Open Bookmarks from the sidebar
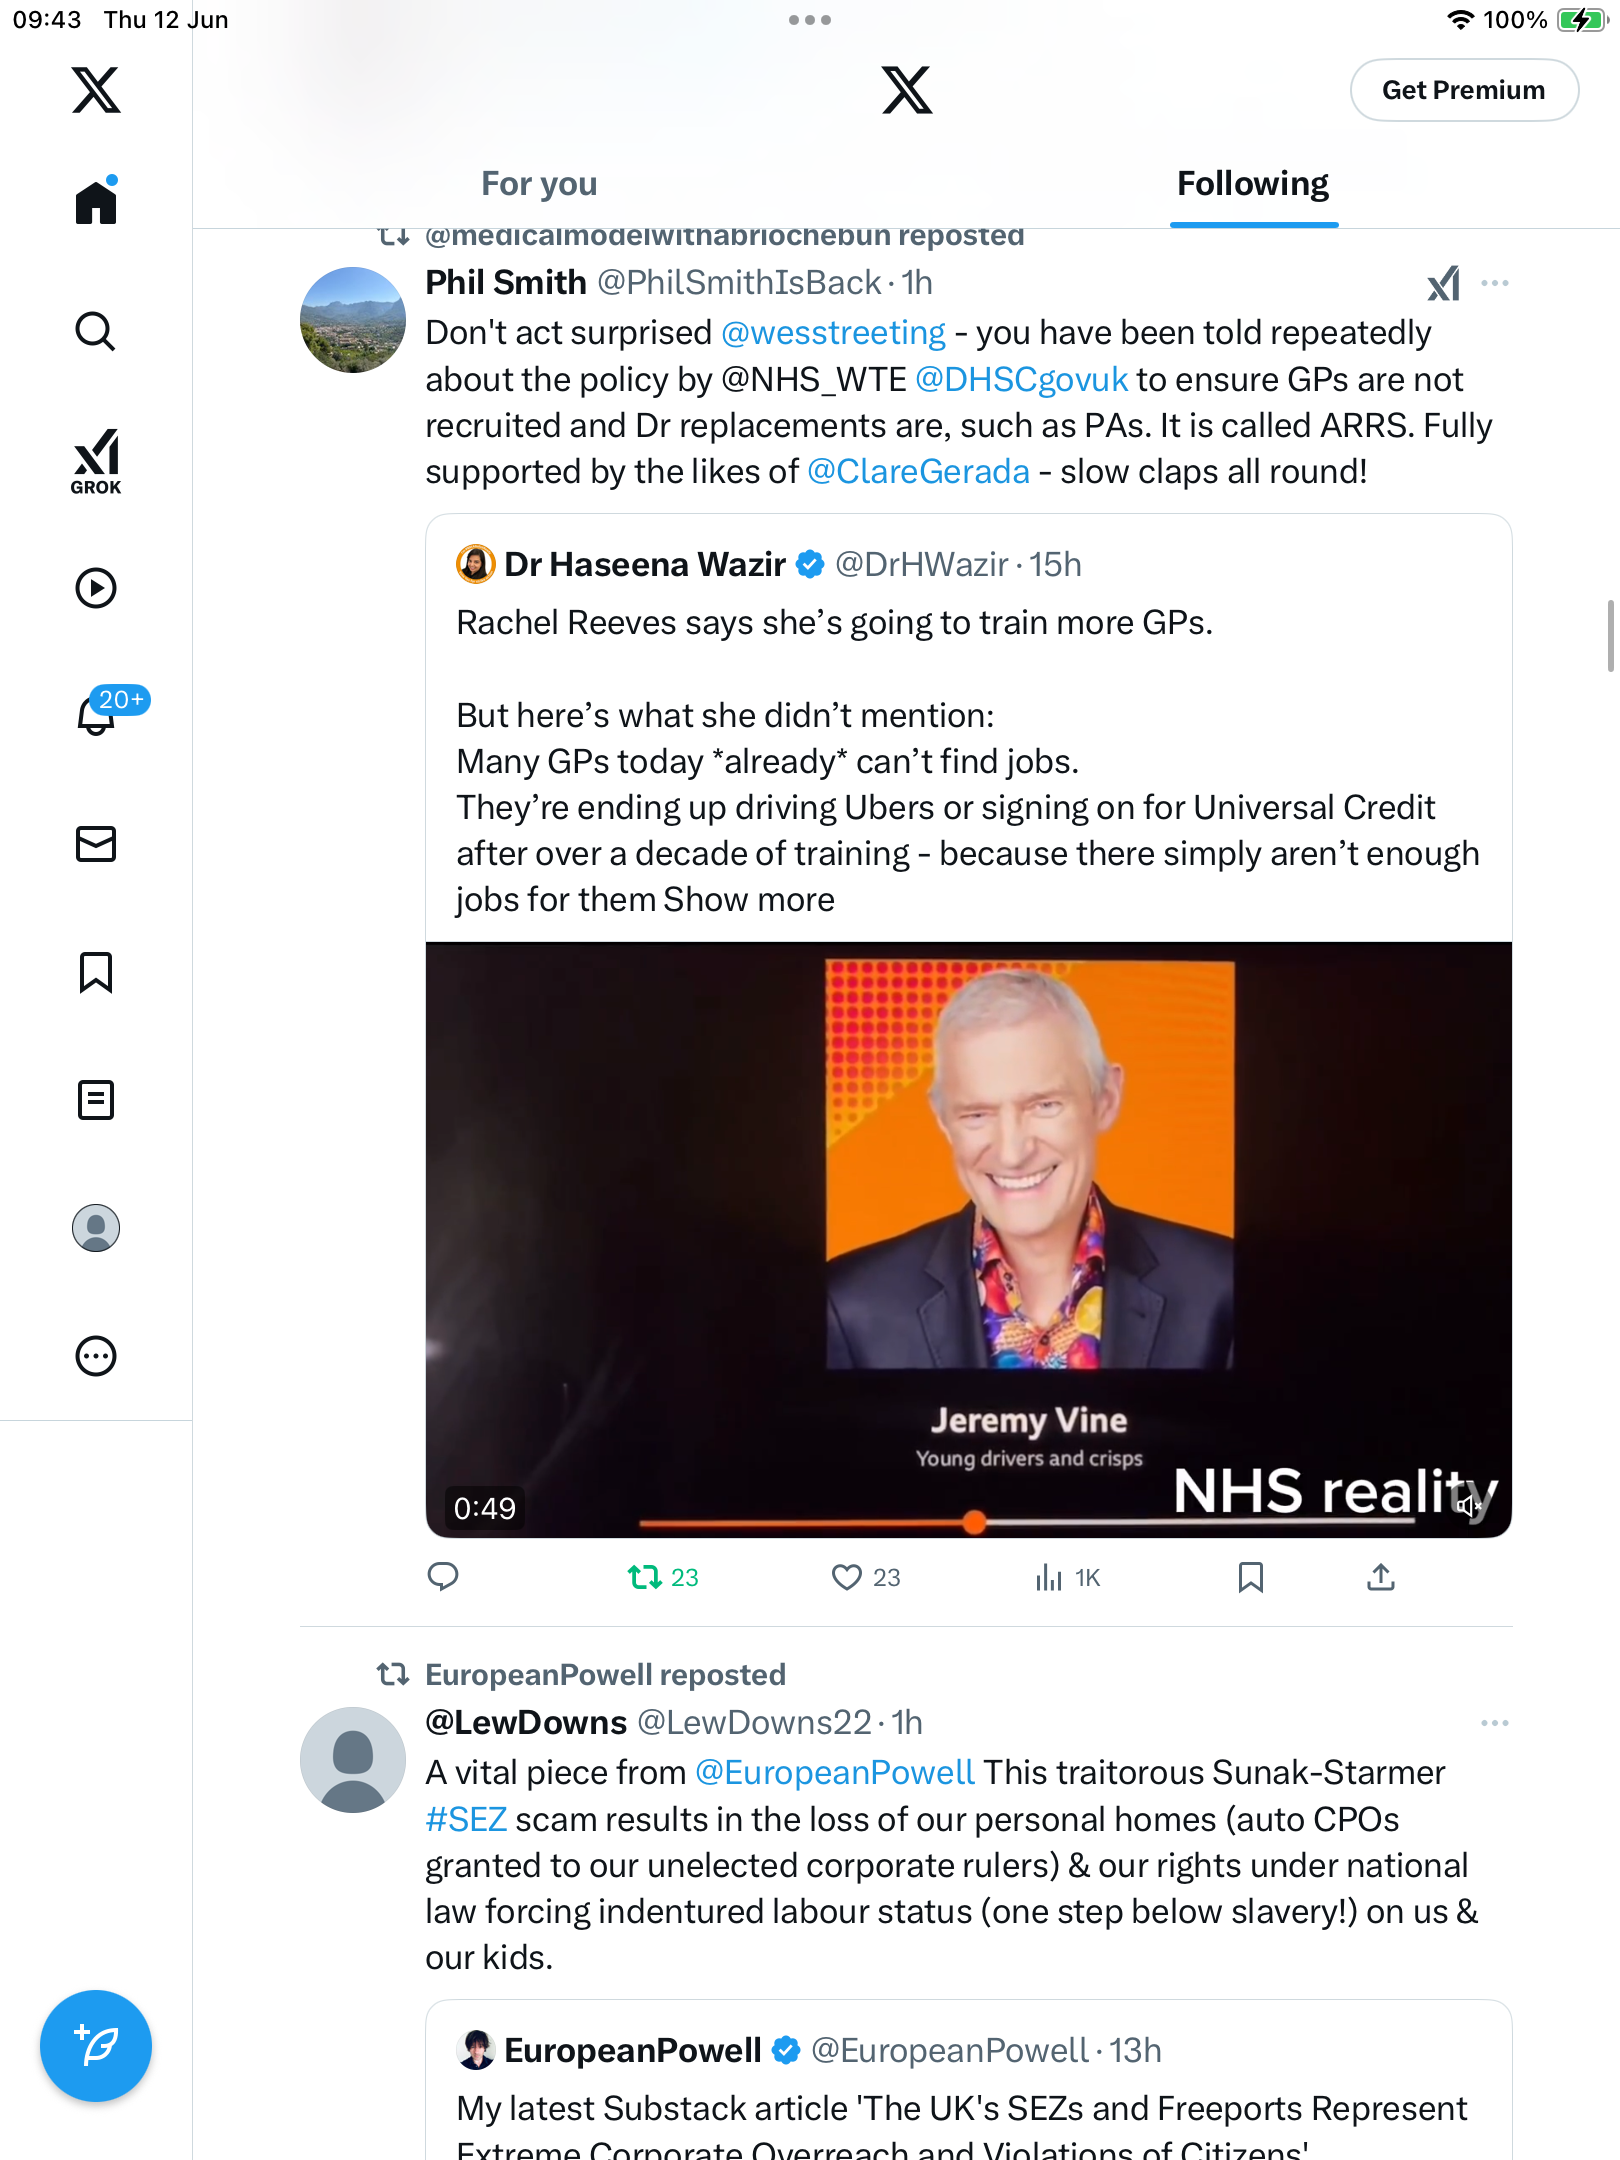The width and height of the screenshot is (1620, 2160). click(x=96, y=972)
